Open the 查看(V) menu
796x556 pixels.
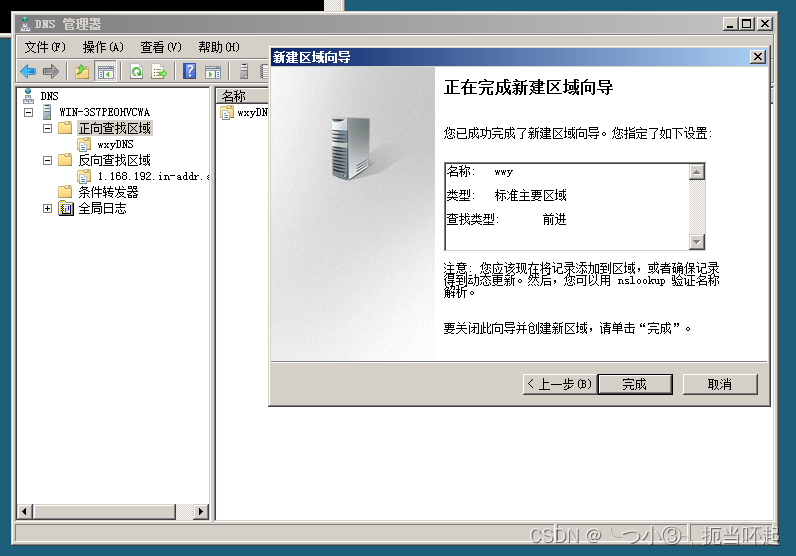point(160,47)
